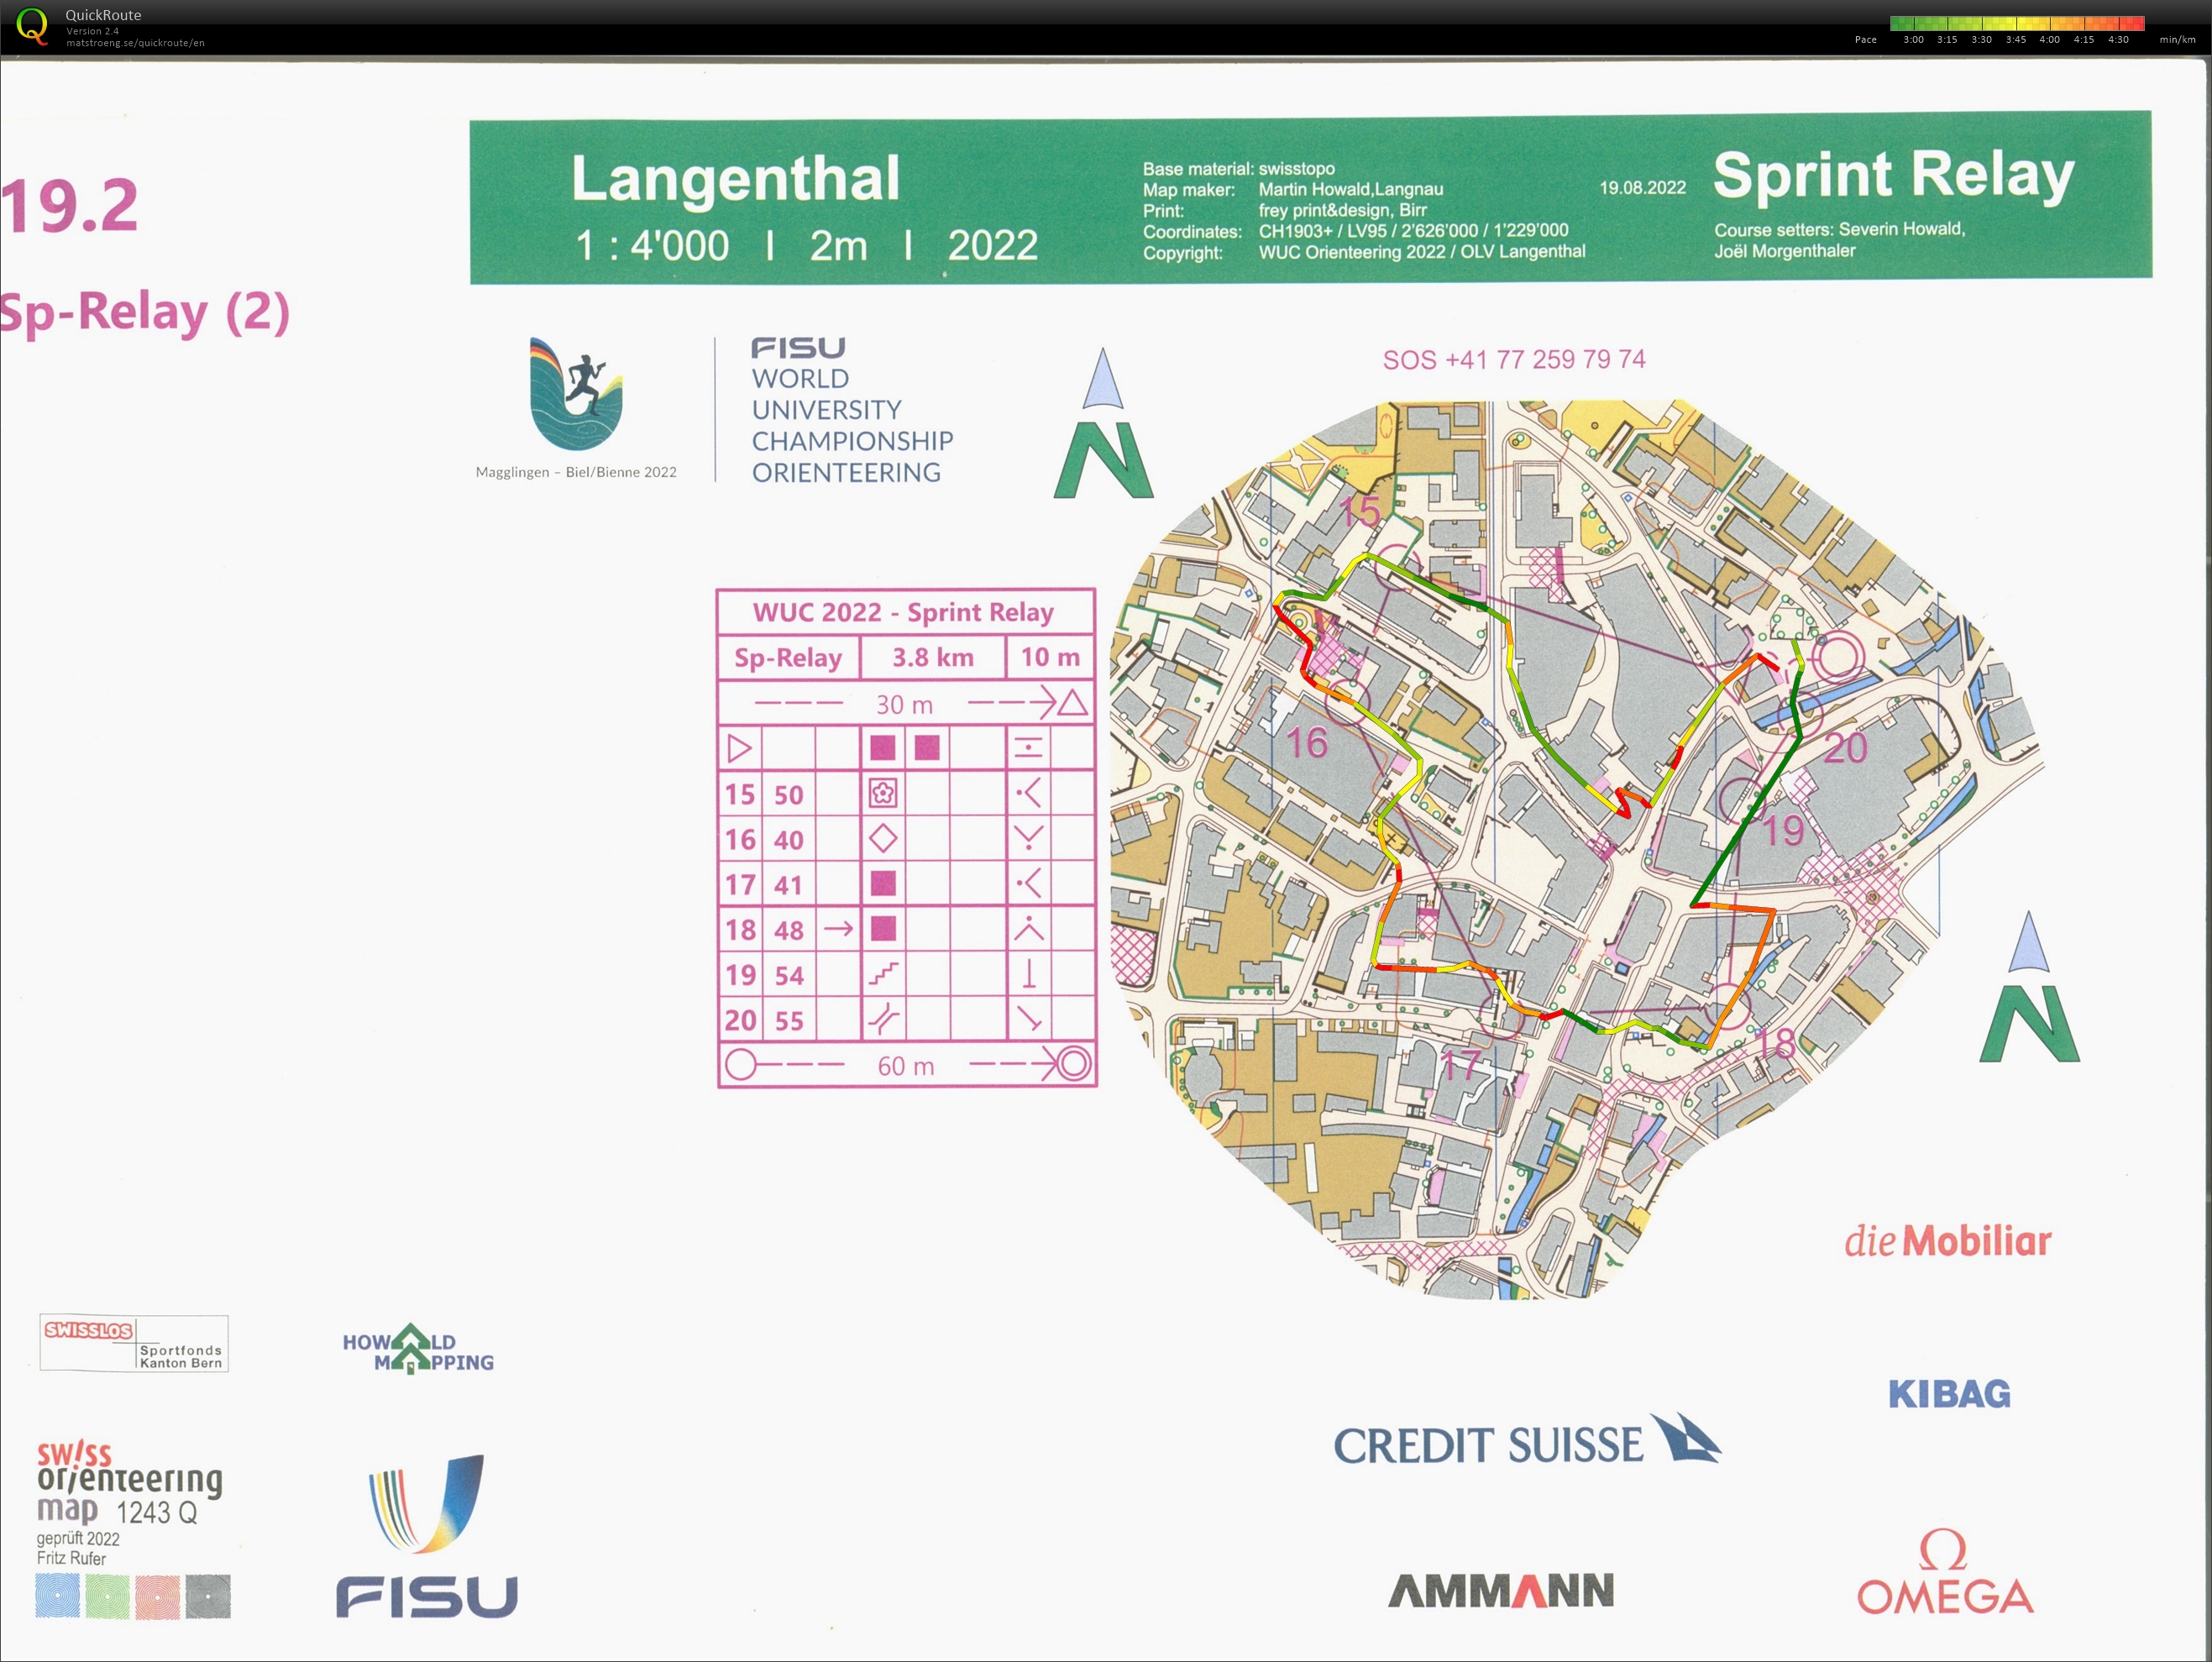This screenshot has height=1662, width=2212.
Task: Click the 3.8 km course length cell
Action: click(932, 658)
